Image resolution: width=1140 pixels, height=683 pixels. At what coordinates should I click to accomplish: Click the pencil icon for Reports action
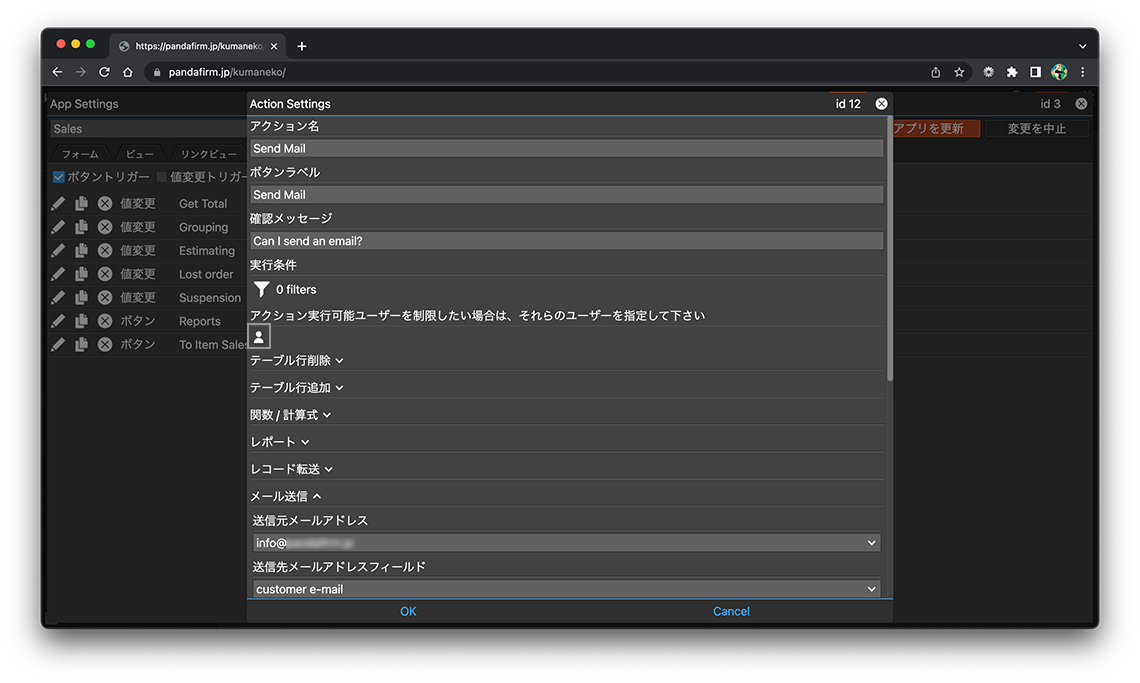point(58,321)
